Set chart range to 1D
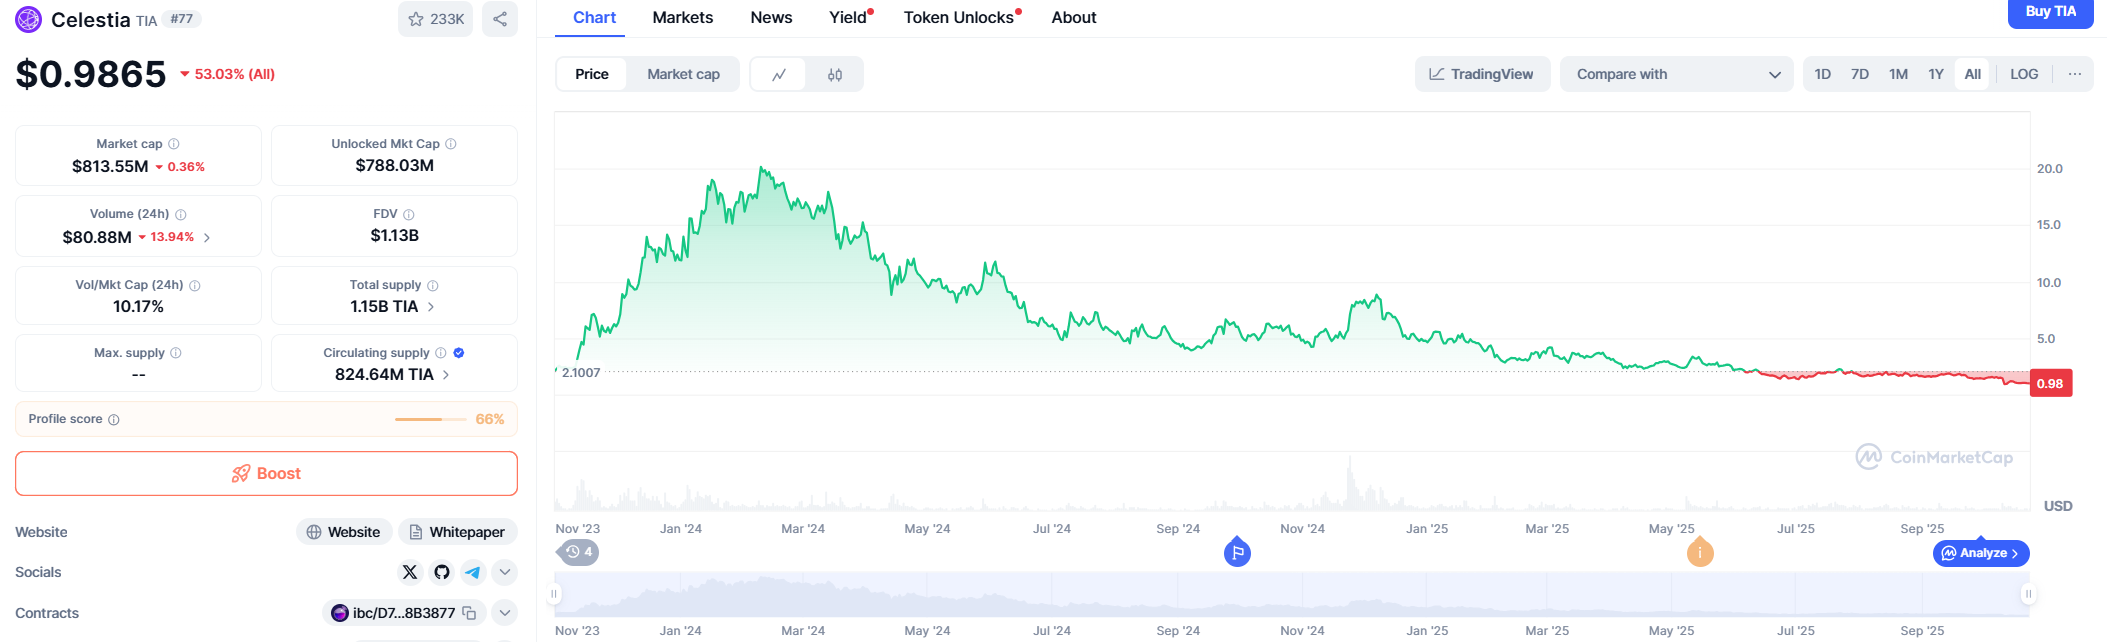Screen dimensions: 2107x642 pos(1823,75)
